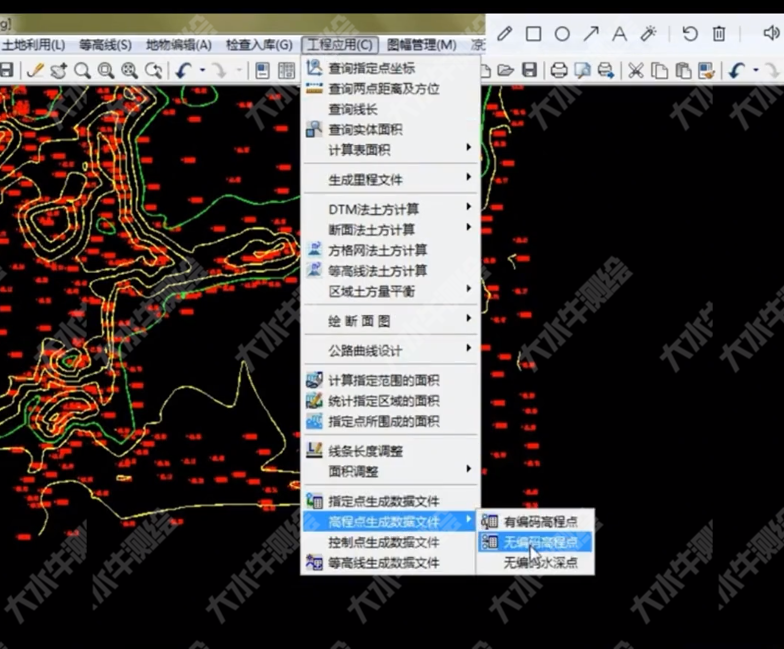This screenshot has height=649, width=784.
Task: Click the printer icon in the toolbar
Action: 559,70
